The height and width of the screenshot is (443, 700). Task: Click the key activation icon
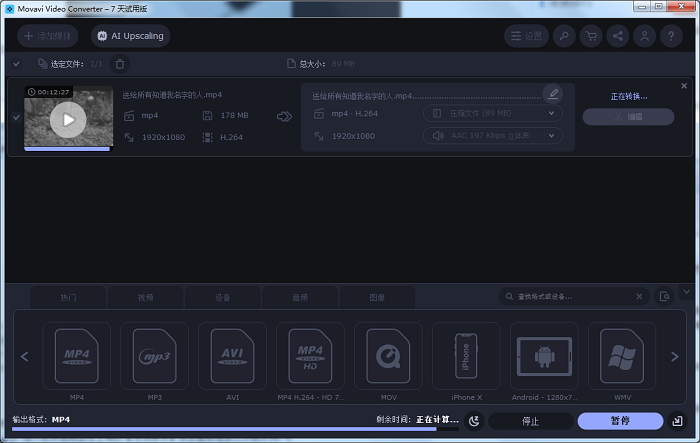(x=564, y=36)
